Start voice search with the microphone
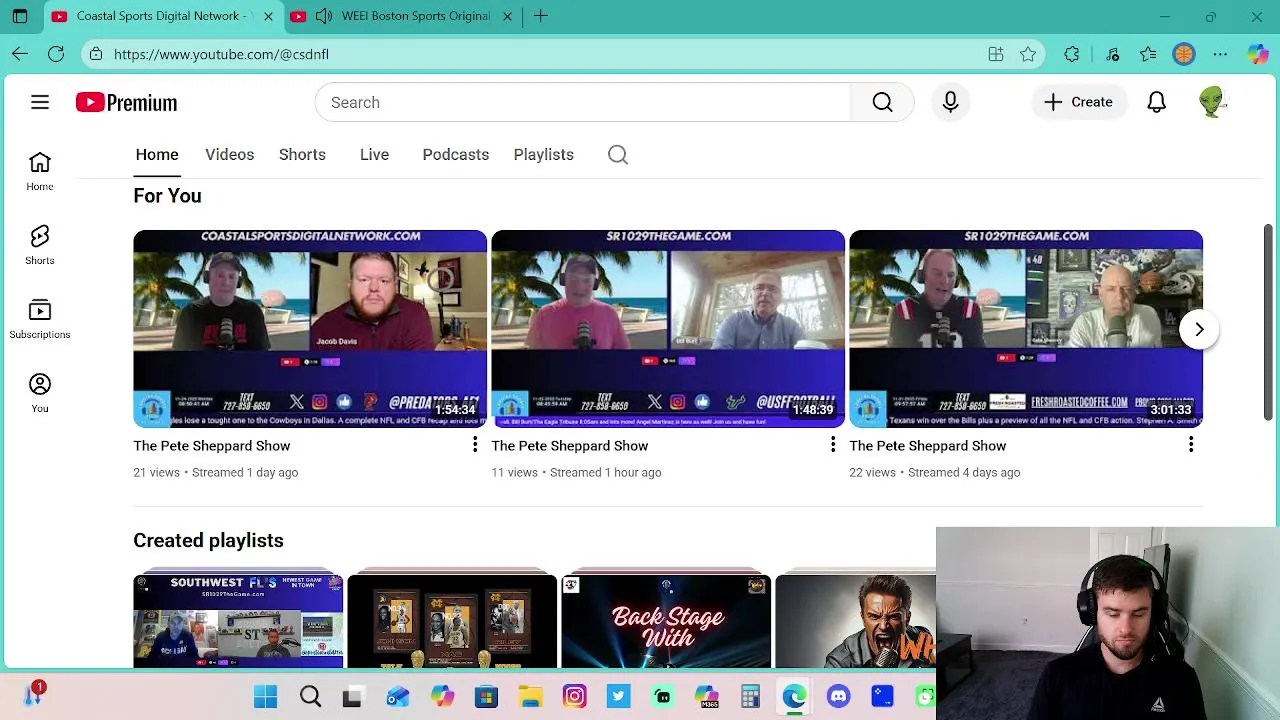Viewport: 1280px width, 720px height. coord(950,102)
